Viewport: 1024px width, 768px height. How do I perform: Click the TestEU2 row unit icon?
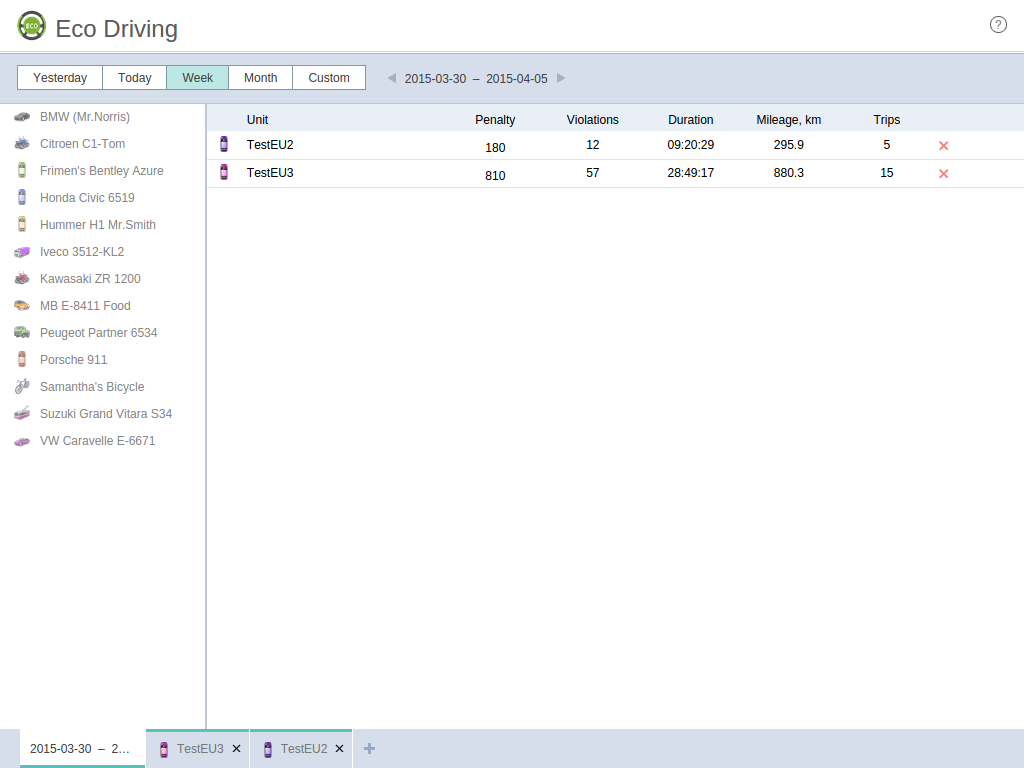coord(224,144)
